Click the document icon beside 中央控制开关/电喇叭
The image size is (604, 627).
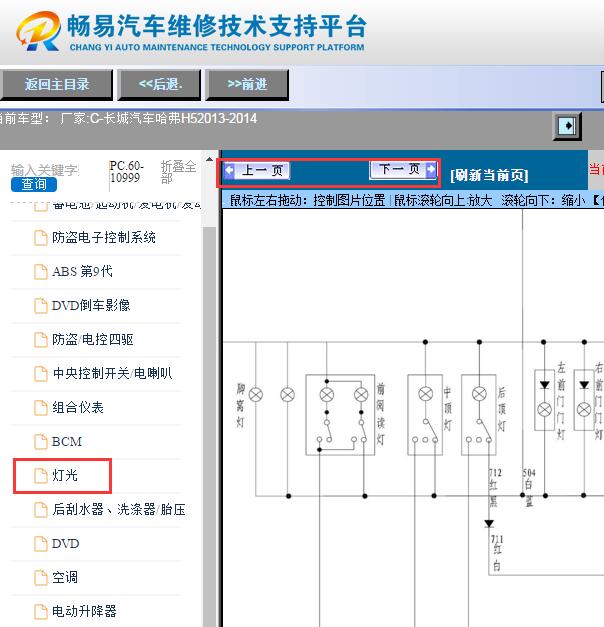(x=40, y=373)
